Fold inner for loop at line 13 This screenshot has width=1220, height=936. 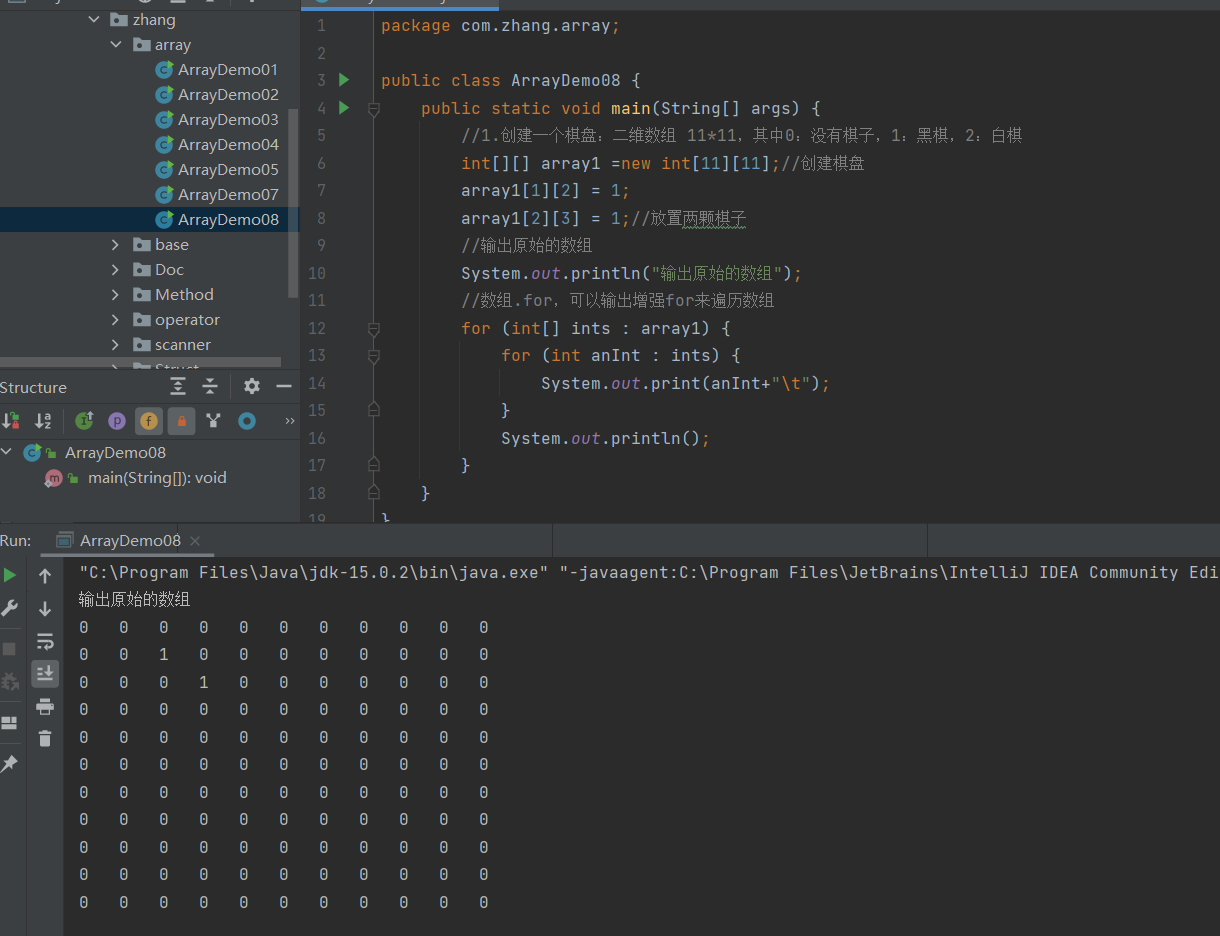pyautogui.click(x=374, y=356)
